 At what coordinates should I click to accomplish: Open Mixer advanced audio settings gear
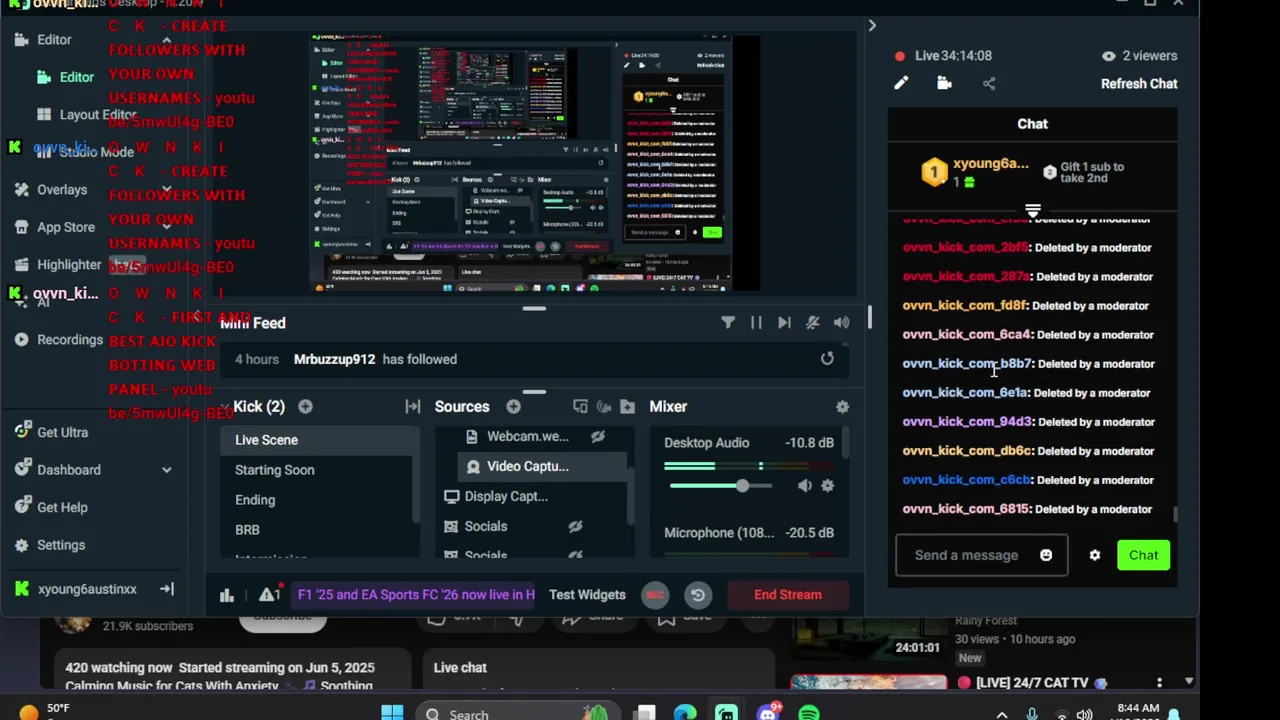[x=842, y=407]
